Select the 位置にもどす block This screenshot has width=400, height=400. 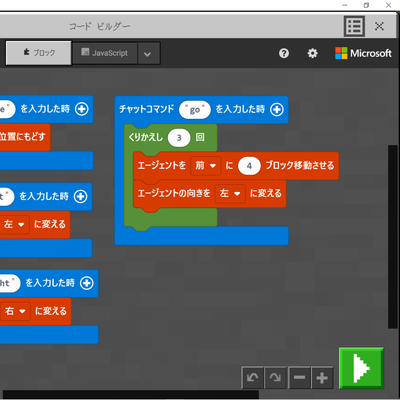25,137
